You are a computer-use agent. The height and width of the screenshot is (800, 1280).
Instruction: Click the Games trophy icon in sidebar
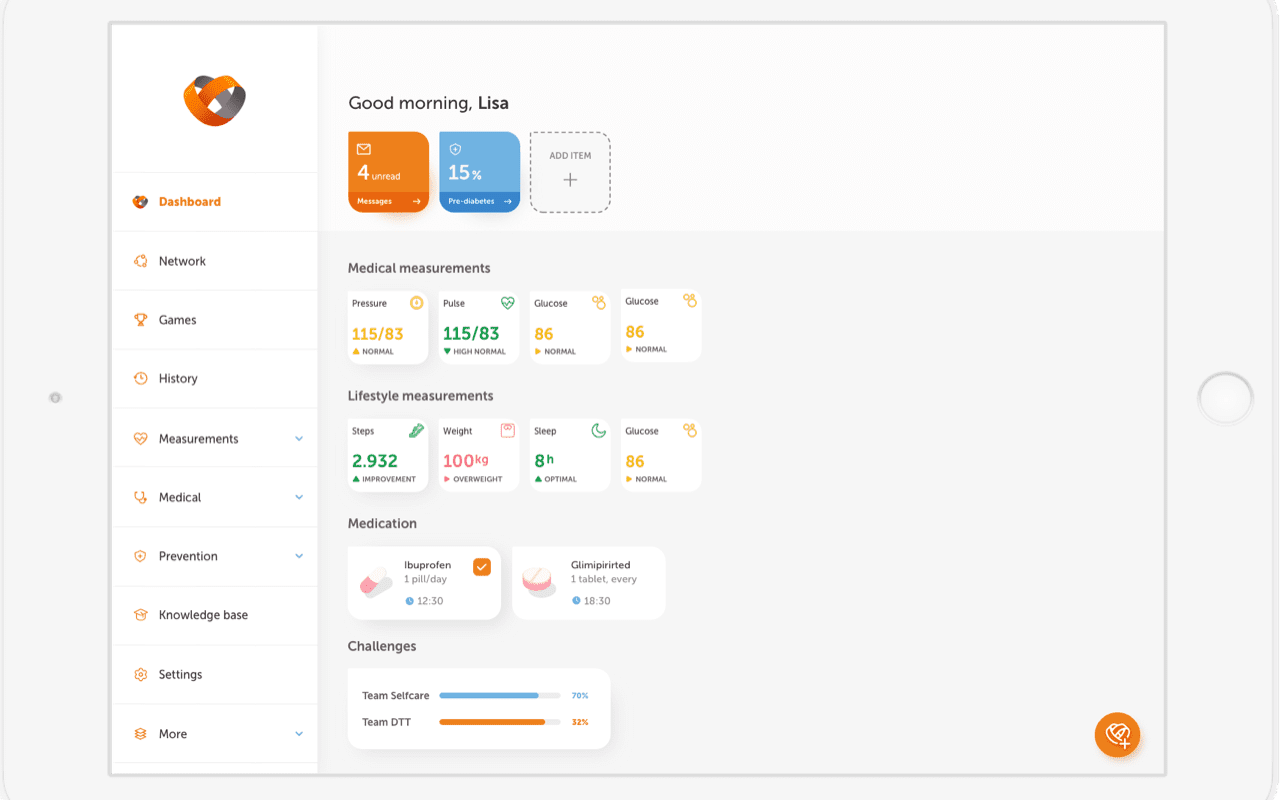pos(141,320)
